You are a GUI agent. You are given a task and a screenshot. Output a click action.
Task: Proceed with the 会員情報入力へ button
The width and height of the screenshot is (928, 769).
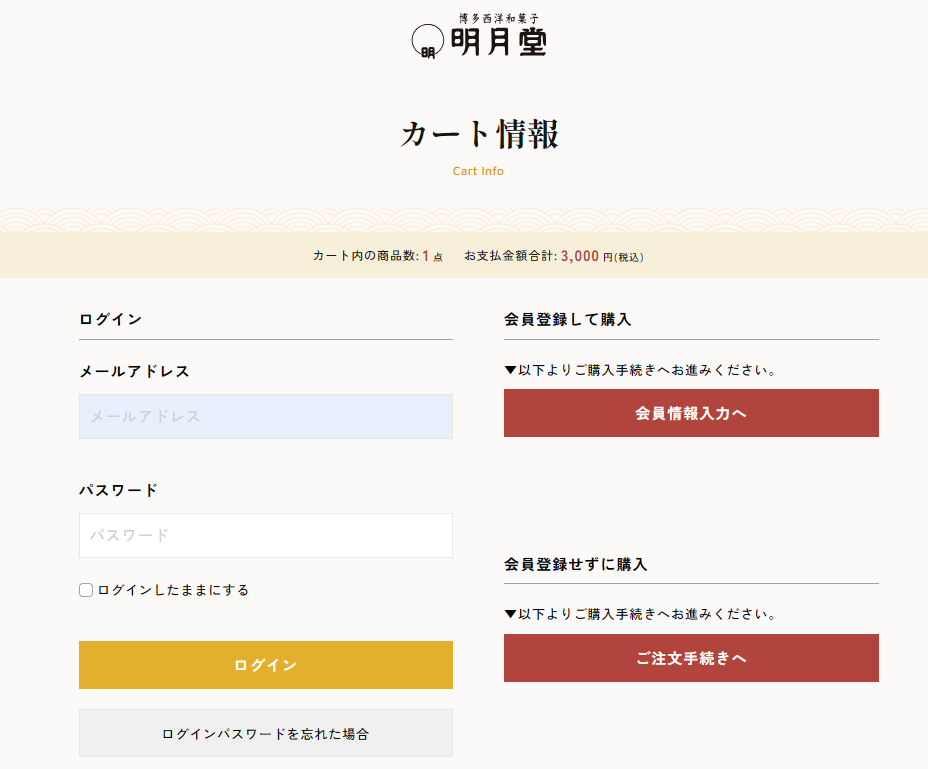click(x=691, y=413)
